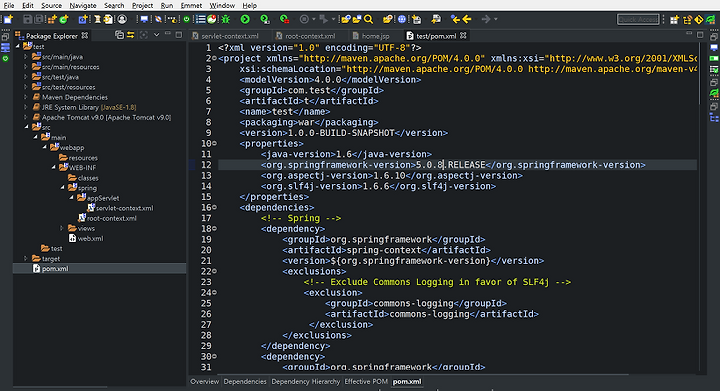Click the green Run play button
The height and width of the screenshot is (391, 720).
click(245, 19)
